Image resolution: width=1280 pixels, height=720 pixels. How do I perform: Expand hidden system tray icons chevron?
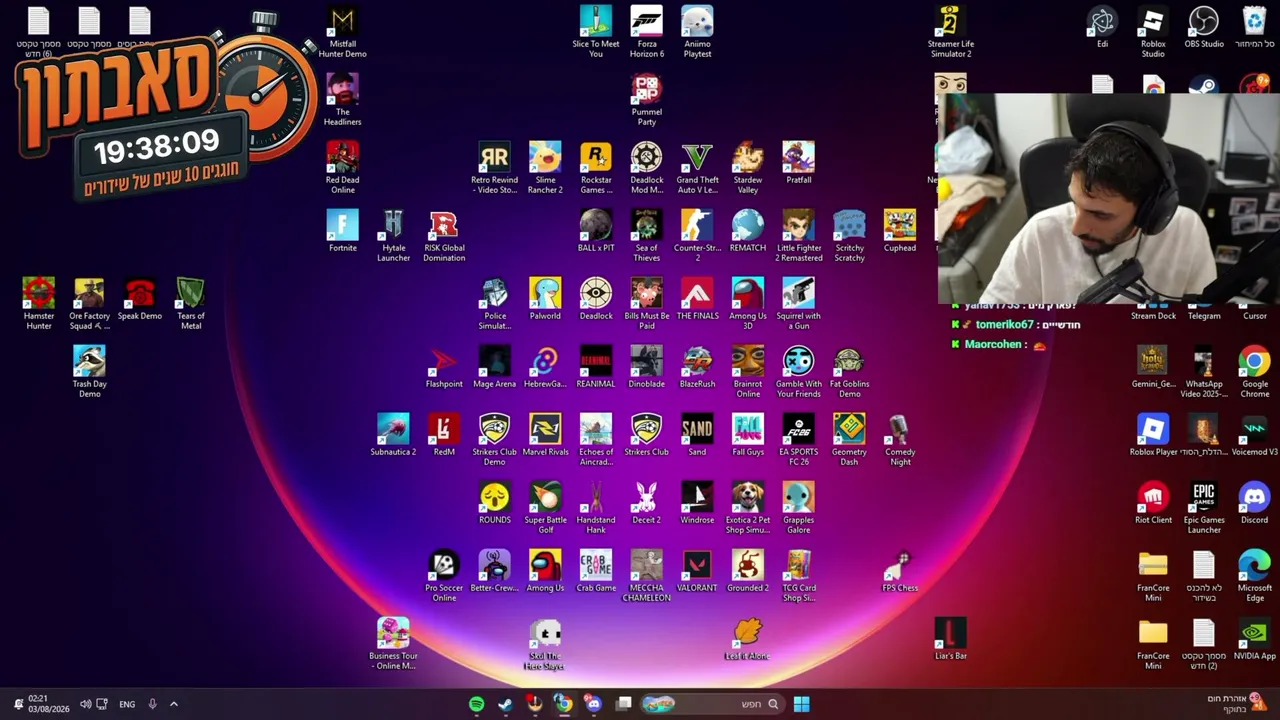tap(173, 704)
